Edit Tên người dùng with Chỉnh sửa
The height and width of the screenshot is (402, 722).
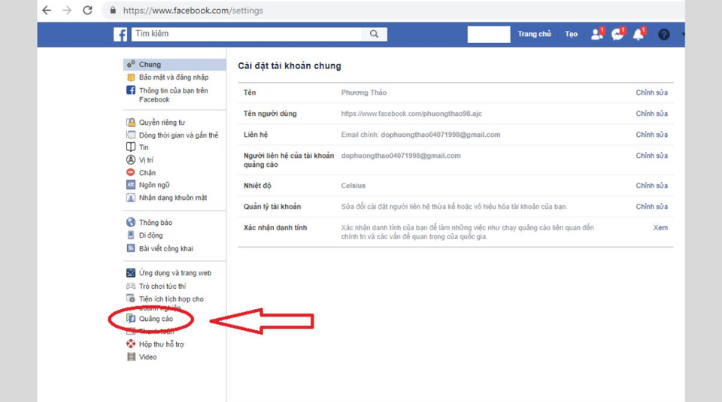(652, 114)
